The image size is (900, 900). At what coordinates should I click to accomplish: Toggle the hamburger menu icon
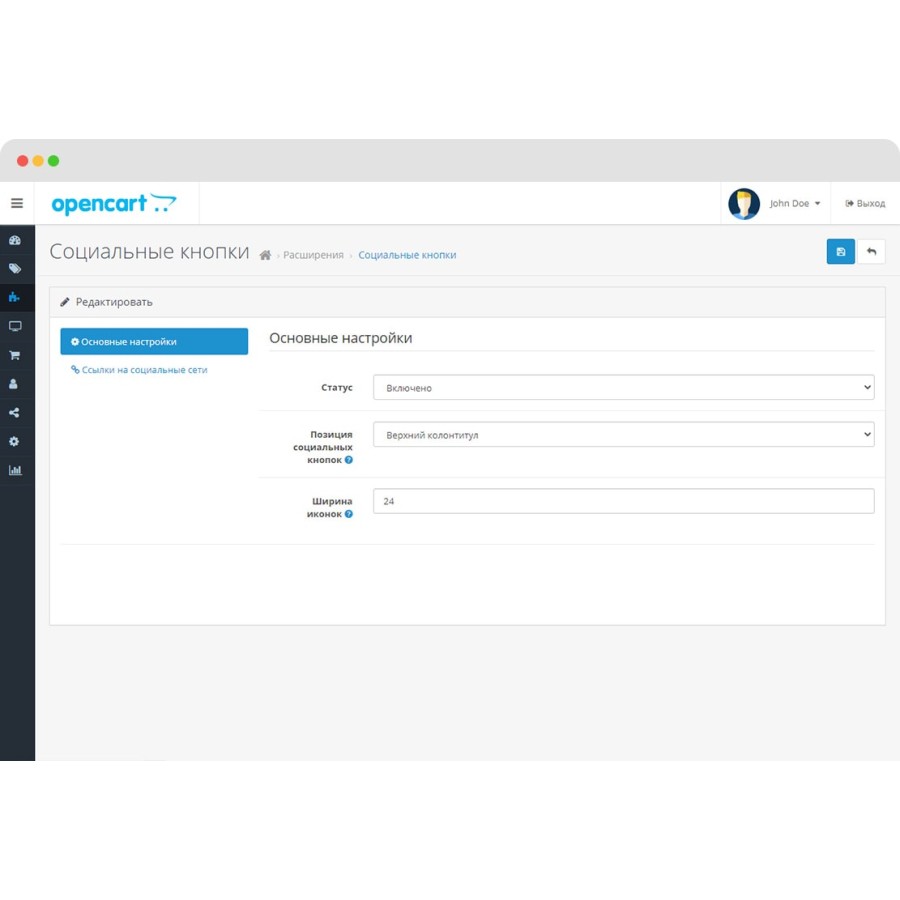tap(17, 203)
